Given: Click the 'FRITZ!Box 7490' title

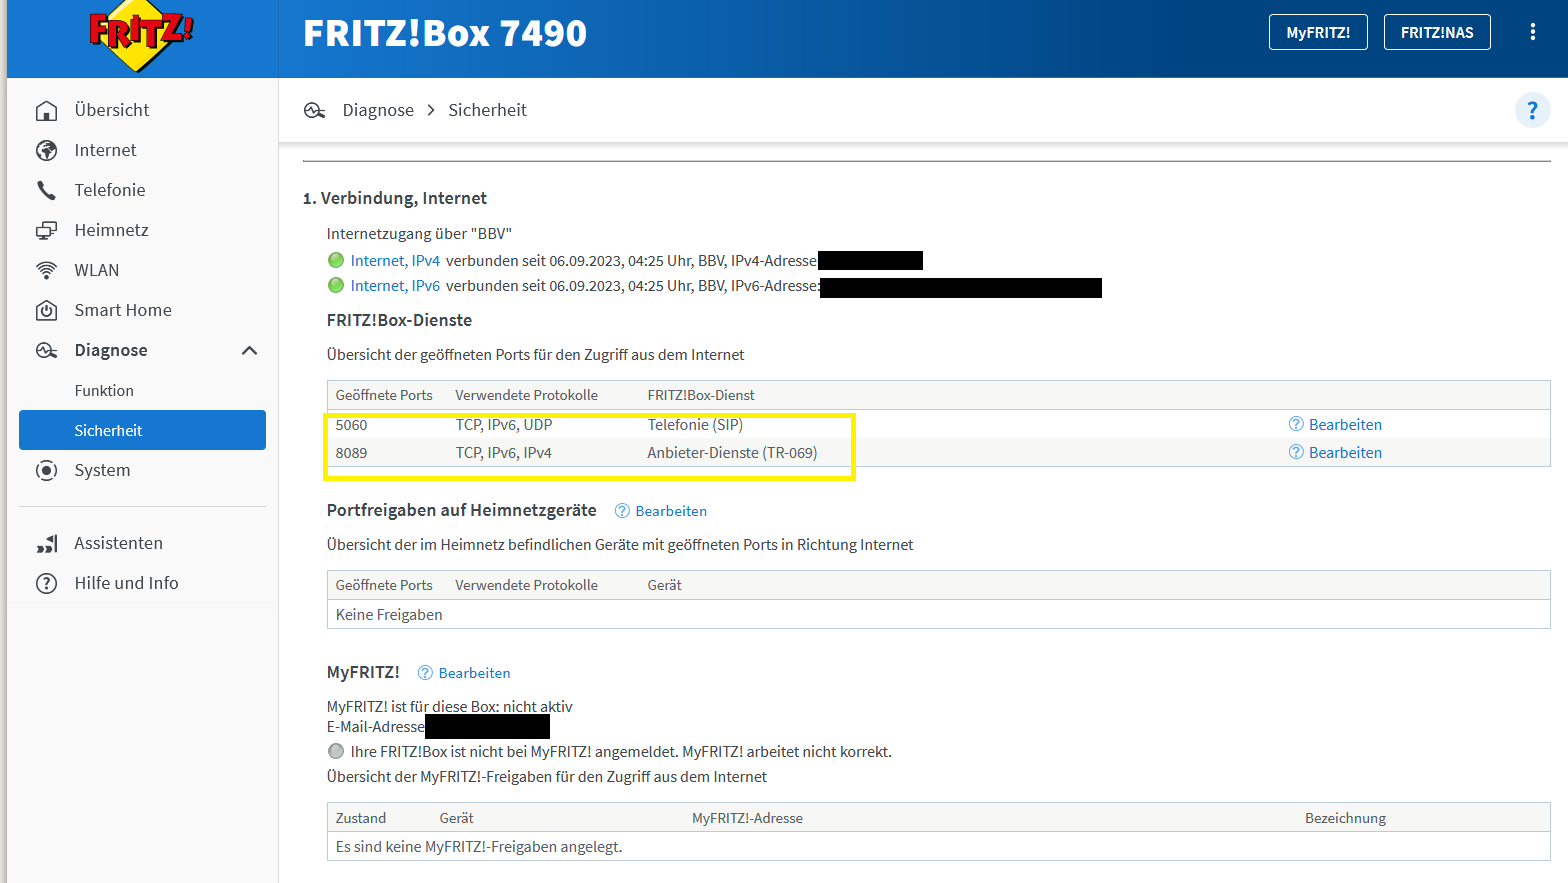Looking at the screenshot, I should pyautogui.click(x=445, y=33).
